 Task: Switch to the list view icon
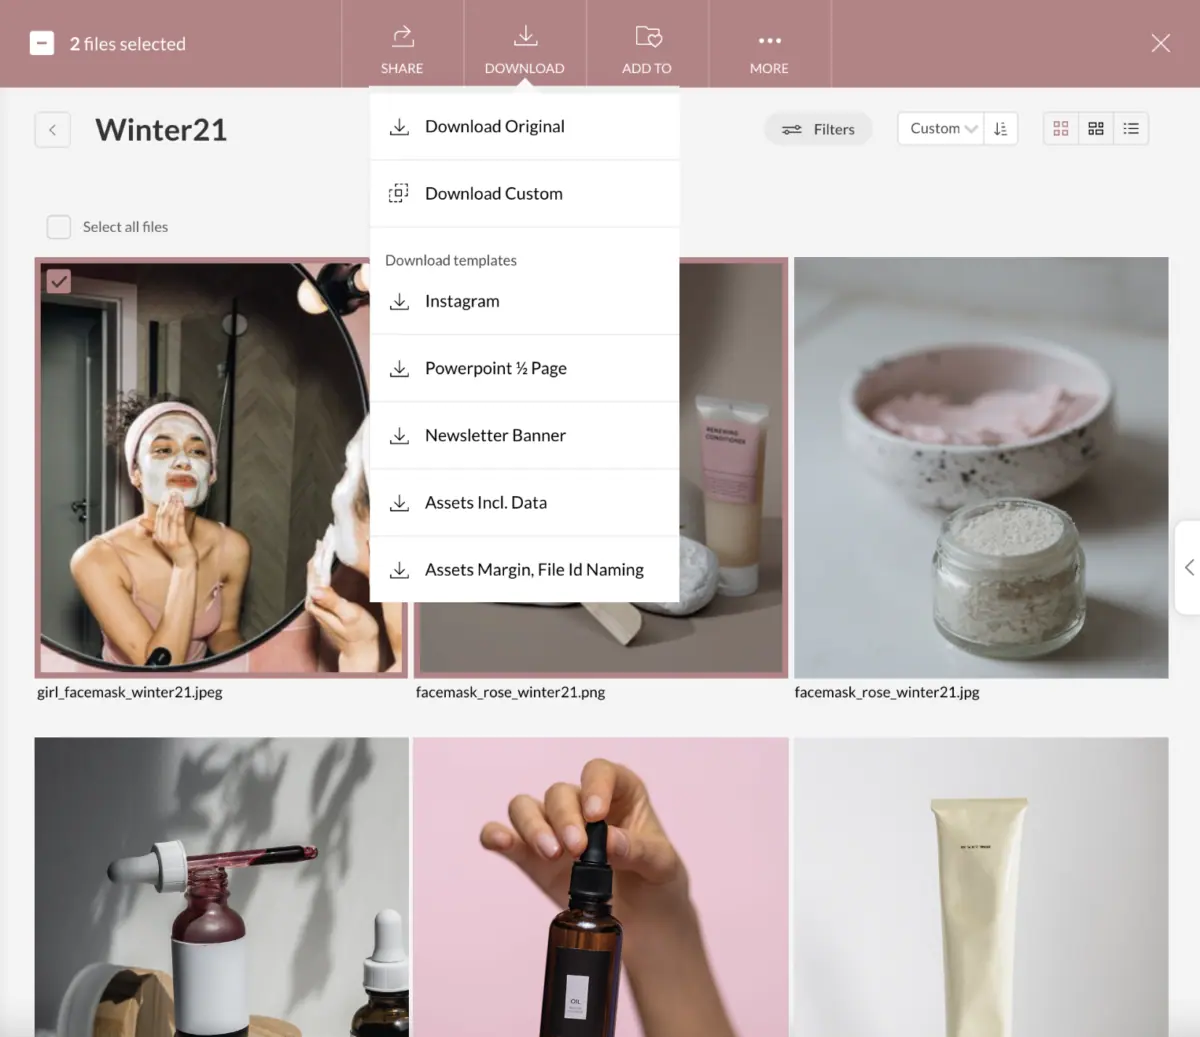point(1131,129)
